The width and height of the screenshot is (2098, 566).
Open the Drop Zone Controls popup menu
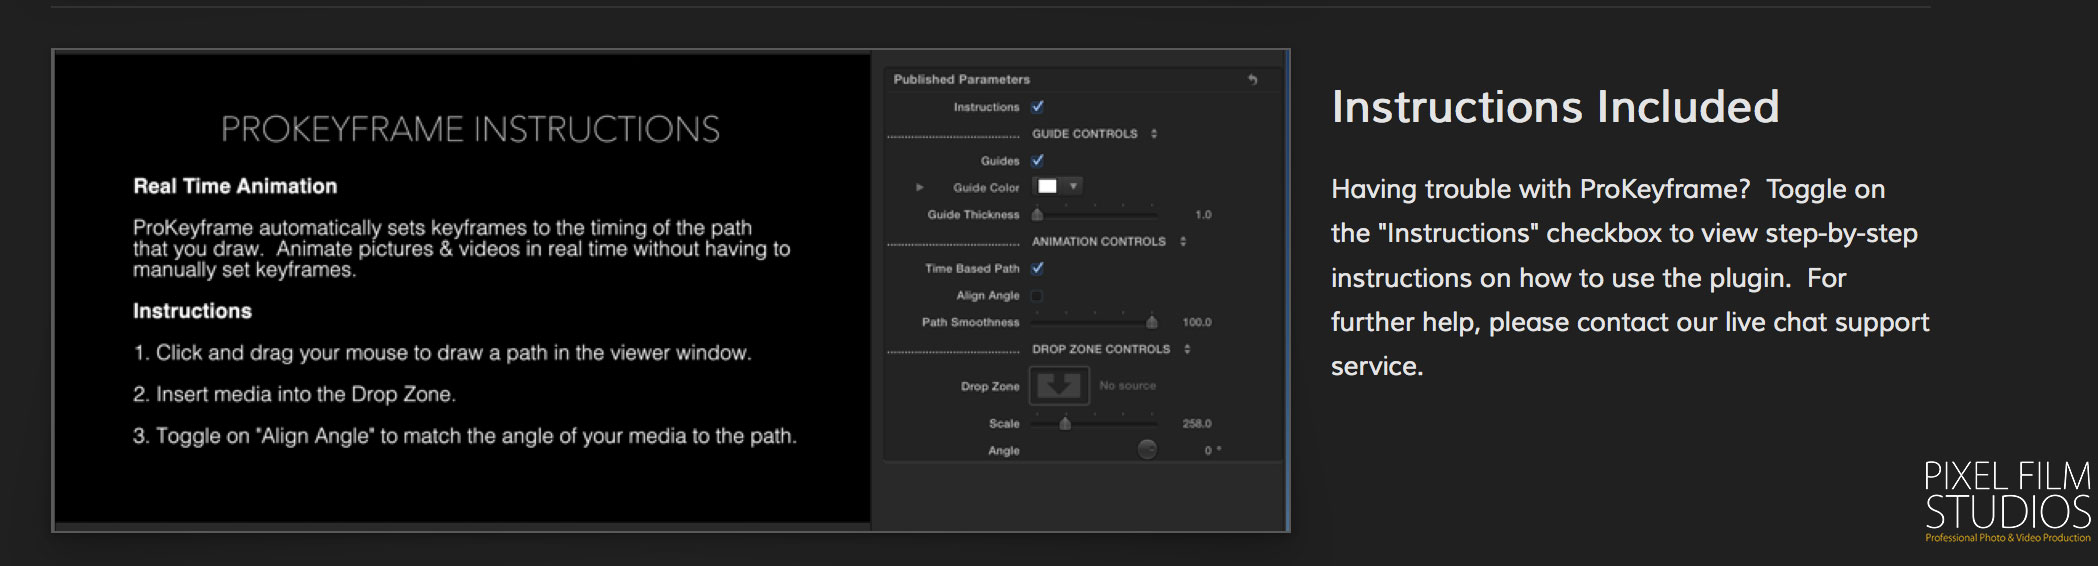pos(1187,349)
